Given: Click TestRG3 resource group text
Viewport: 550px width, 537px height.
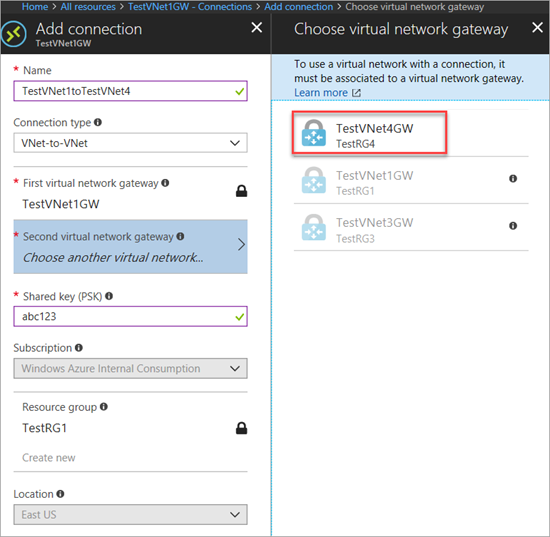Looking at the screenshot, I should pos(355,239).
